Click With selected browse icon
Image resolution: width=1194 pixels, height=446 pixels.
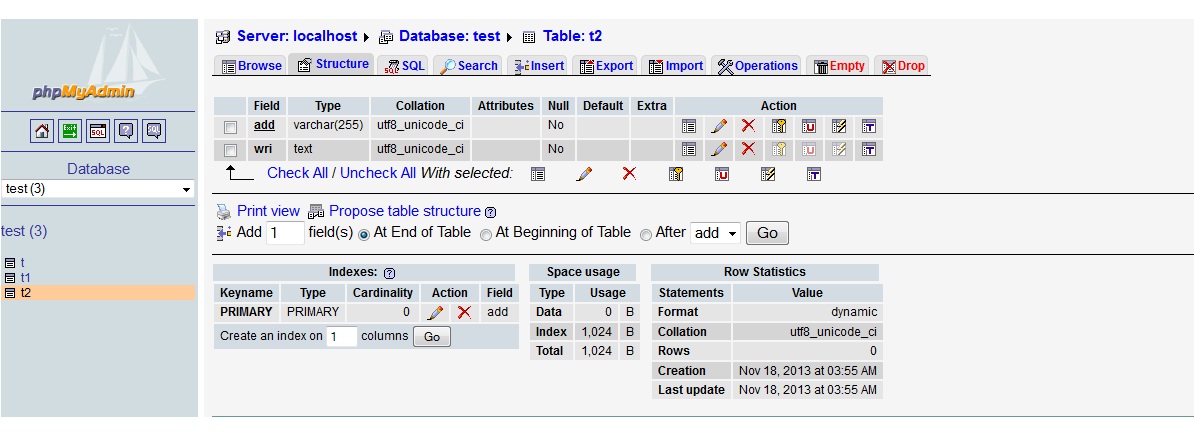538,174
